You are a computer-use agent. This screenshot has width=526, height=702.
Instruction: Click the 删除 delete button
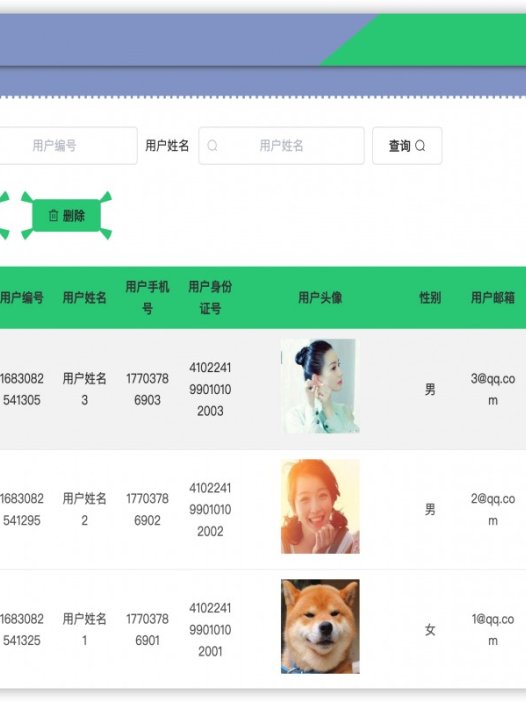click(x=66, y=215)
